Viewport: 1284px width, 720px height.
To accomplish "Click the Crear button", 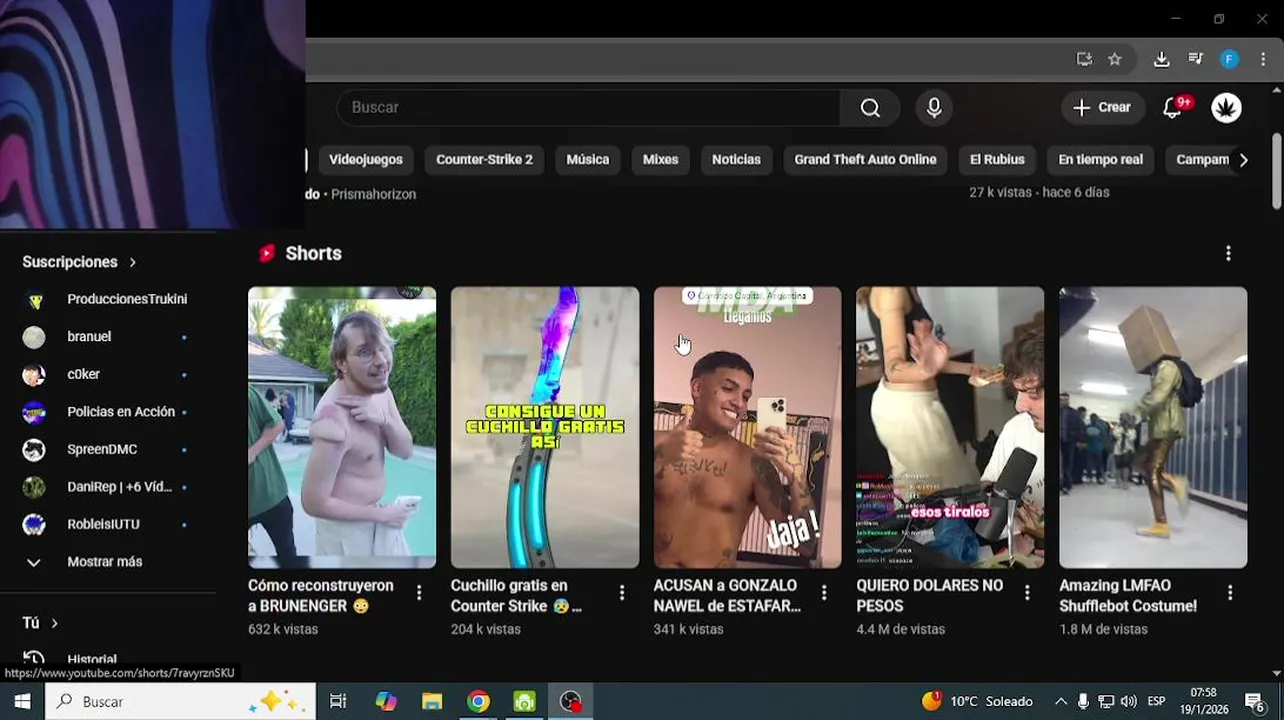I will (1102, 108).
